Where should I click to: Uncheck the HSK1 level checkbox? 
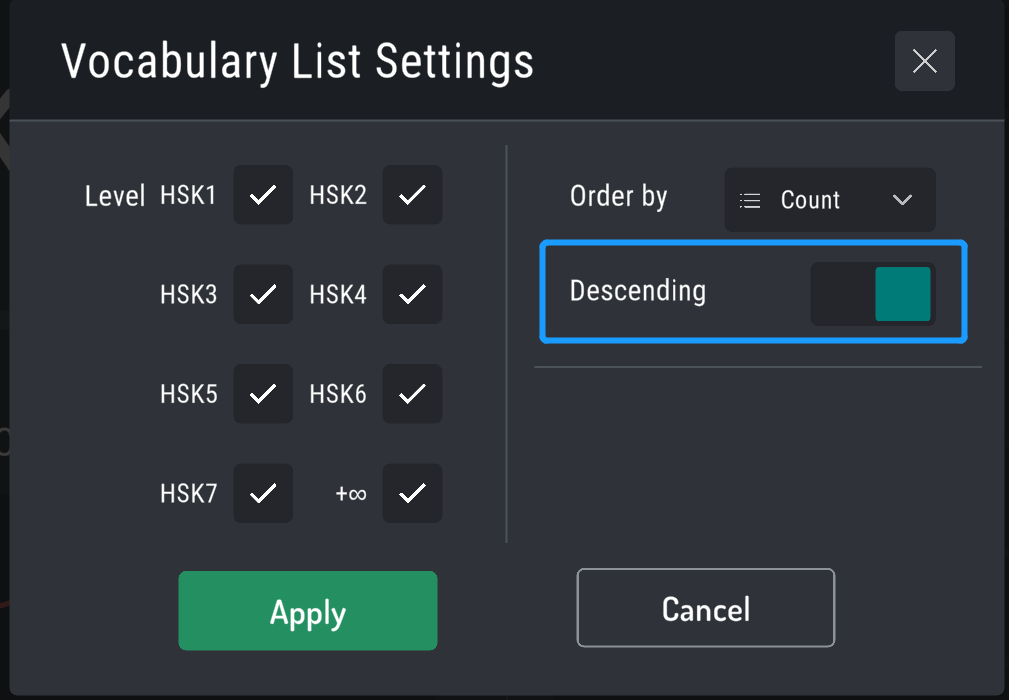click(262, 195)
